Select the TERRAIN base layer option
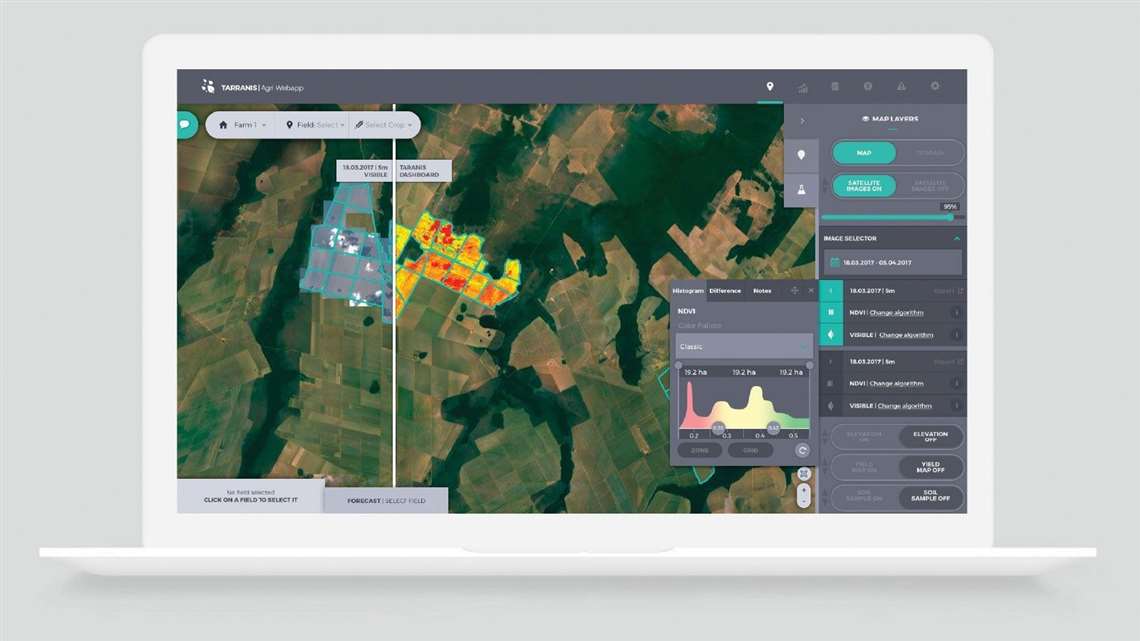The height and width of the screenshot is (641, 1140). tap(930, 153)
